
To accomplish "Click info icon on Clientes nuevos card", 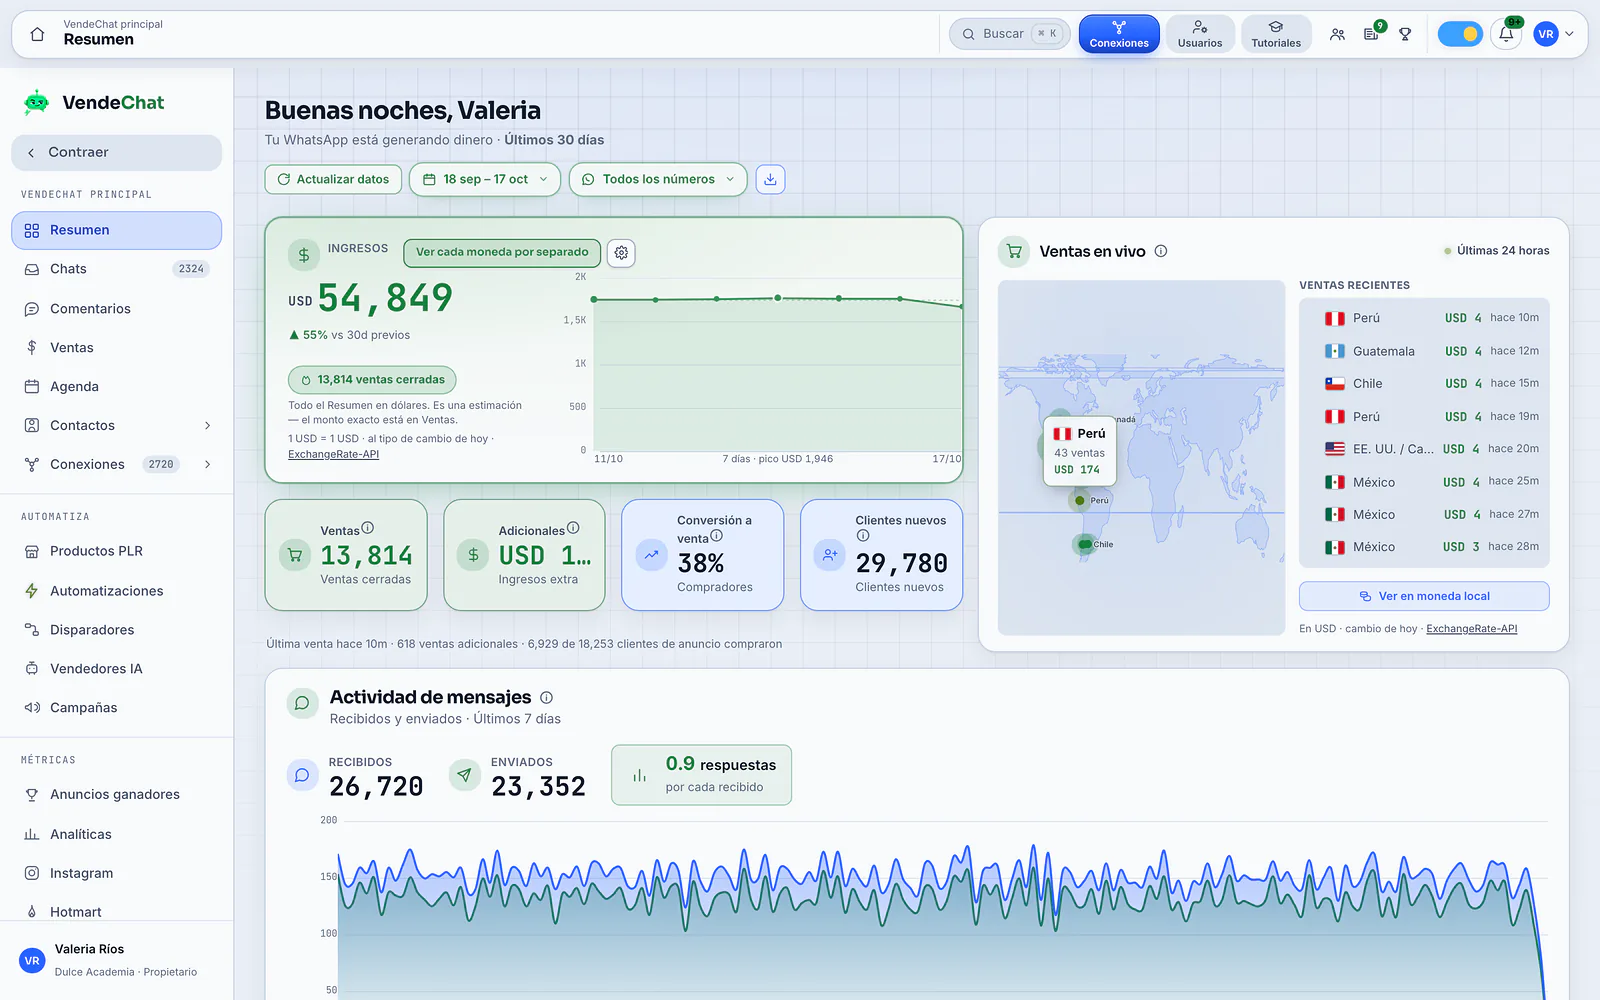I will click(x=863, y=536).
